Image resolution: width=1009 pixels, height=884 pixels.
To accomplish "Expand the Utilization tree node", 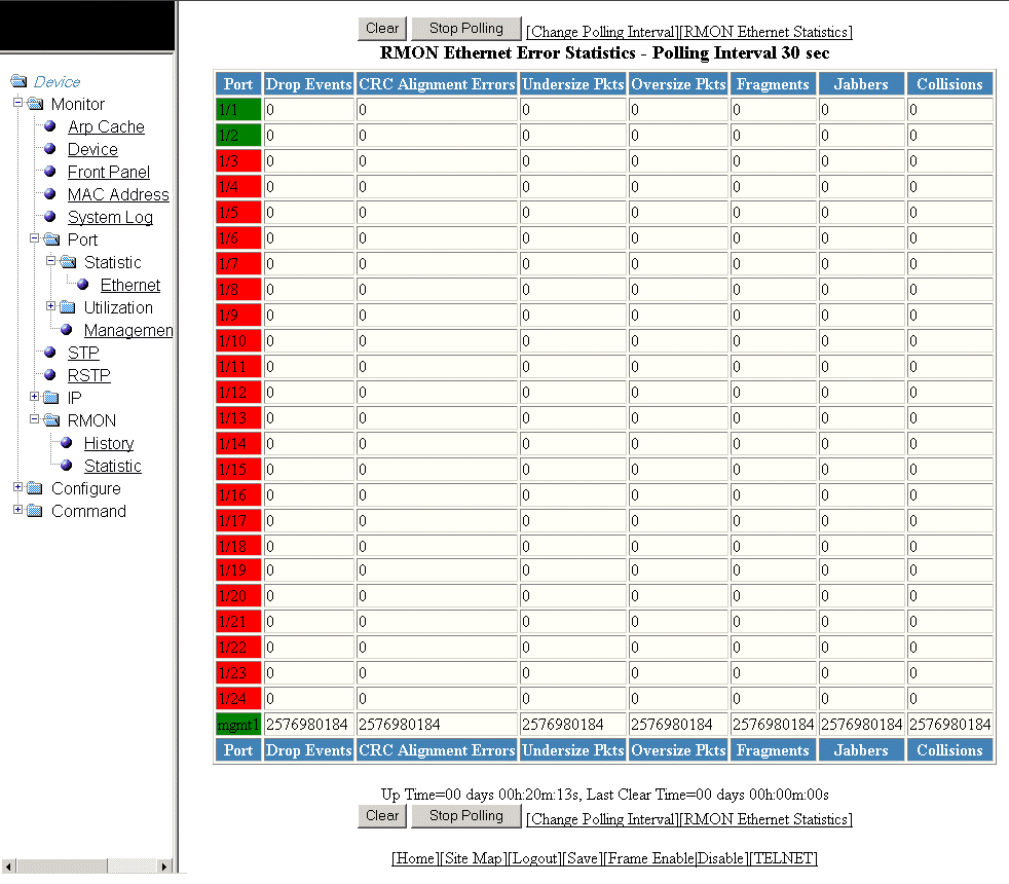I will pos(50,306).
